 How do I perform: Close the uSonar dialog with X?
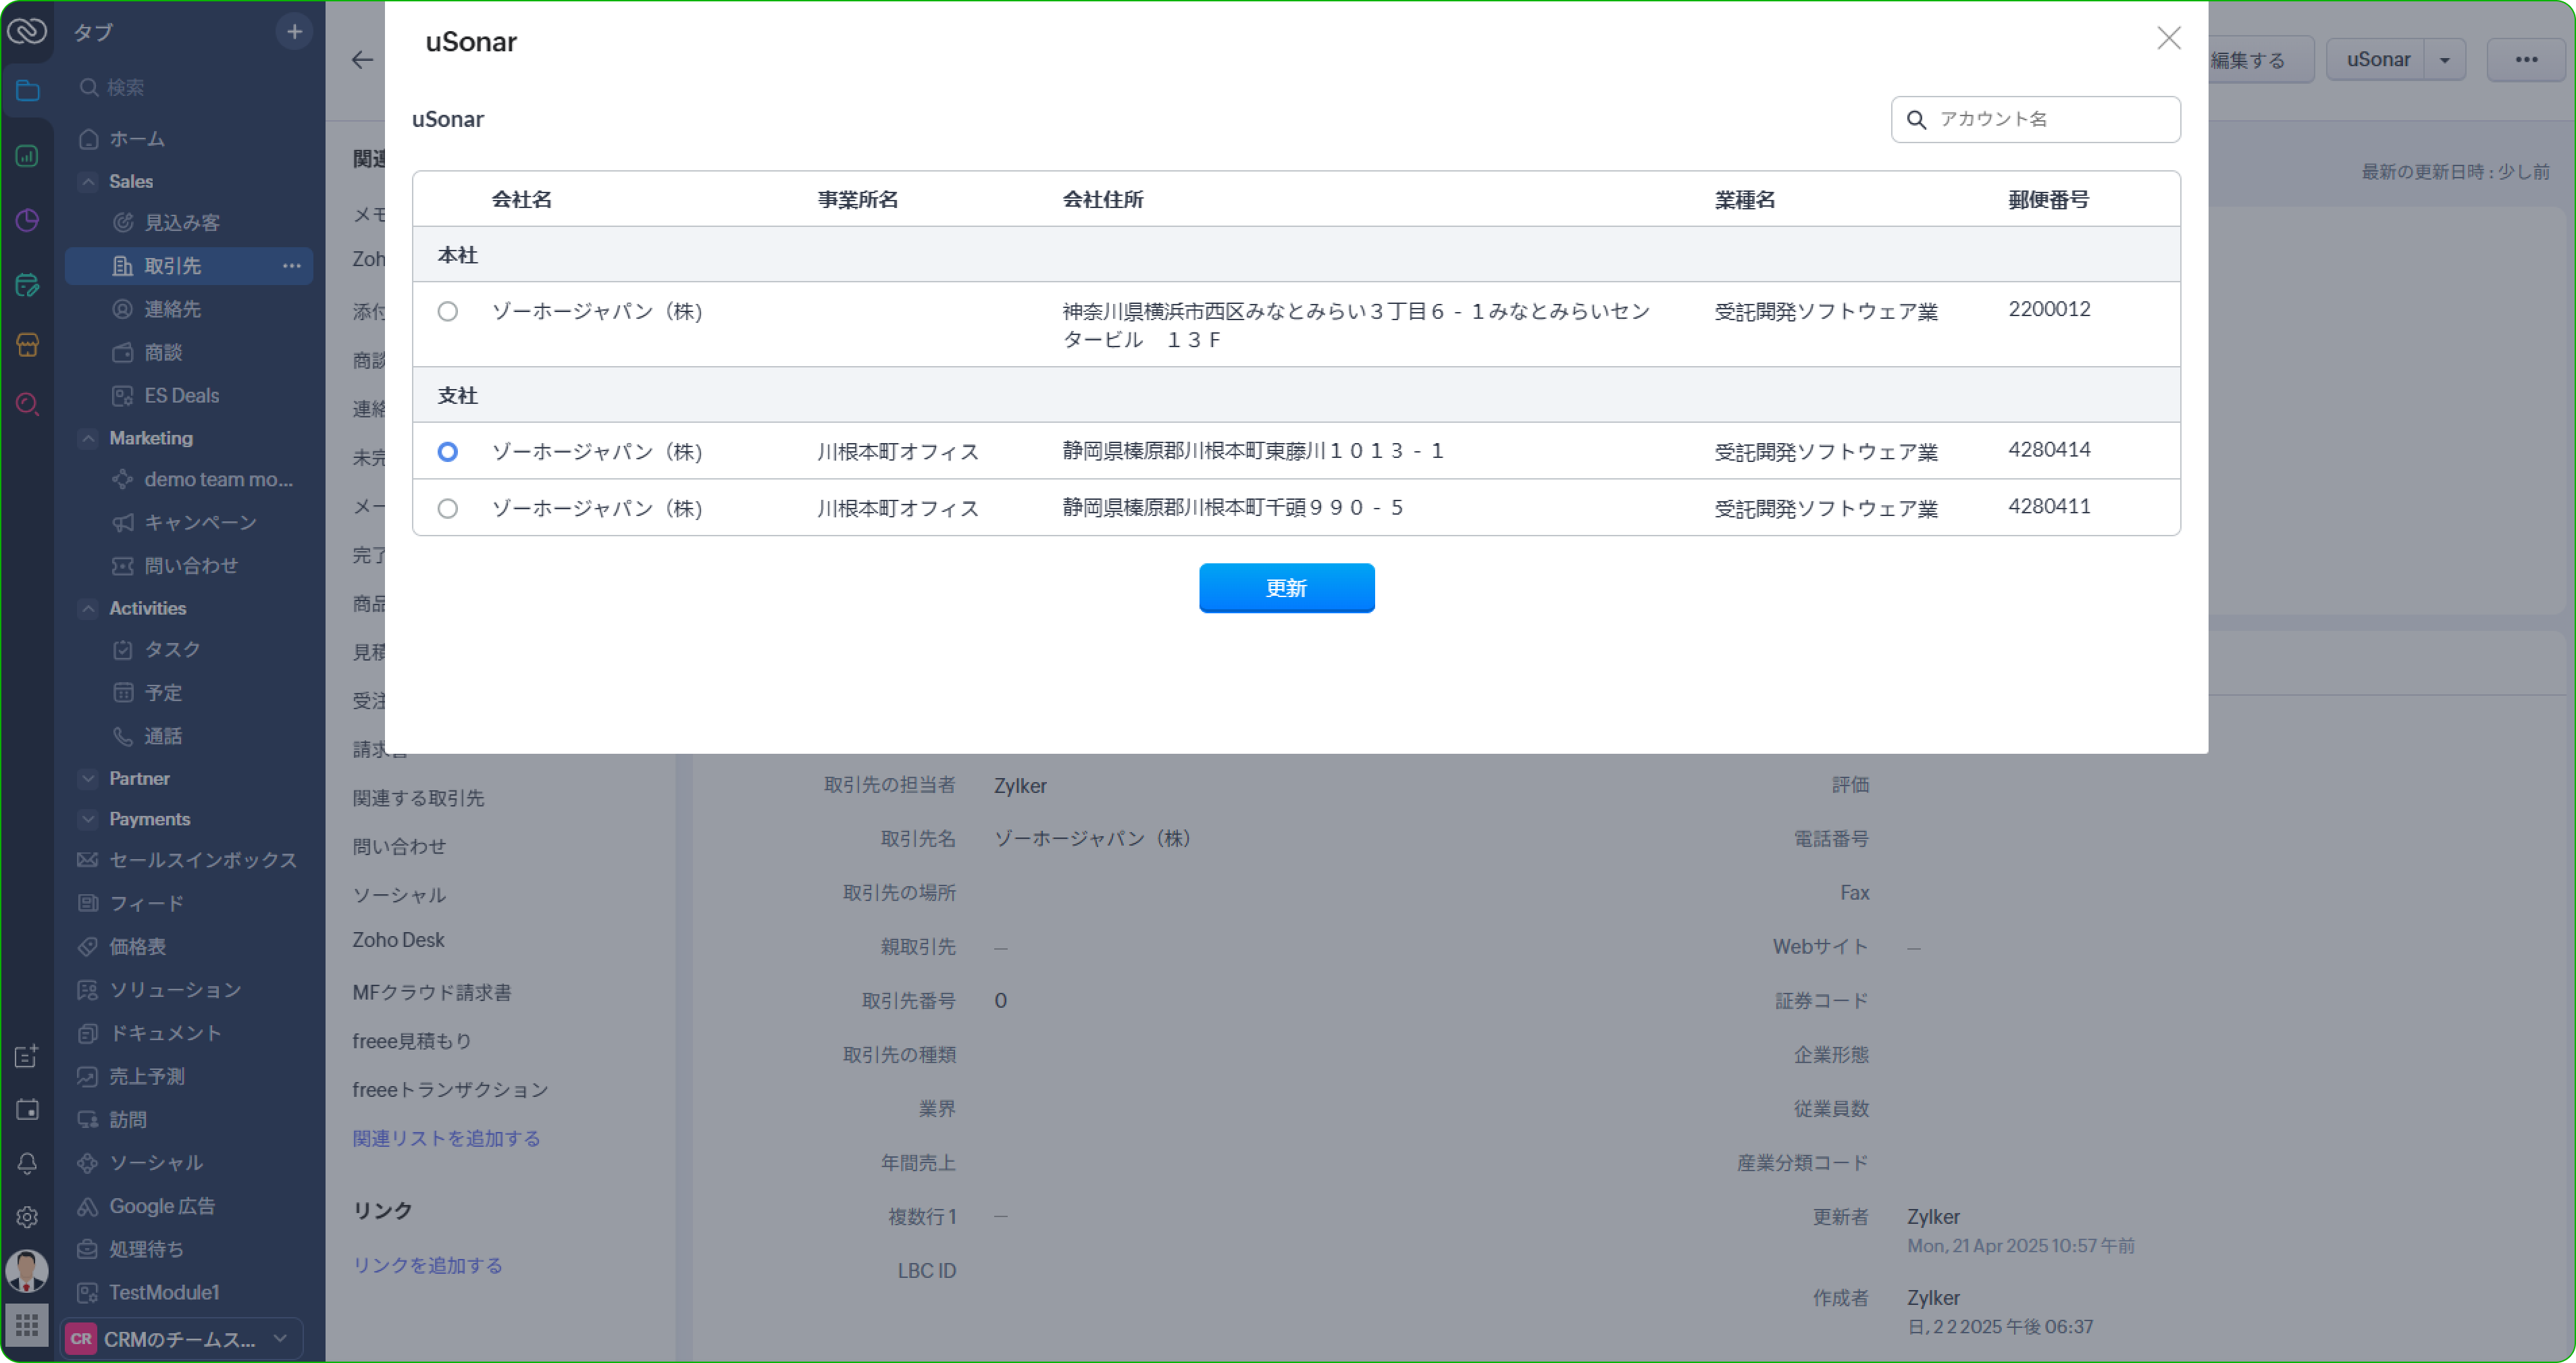coord(2168,38)
